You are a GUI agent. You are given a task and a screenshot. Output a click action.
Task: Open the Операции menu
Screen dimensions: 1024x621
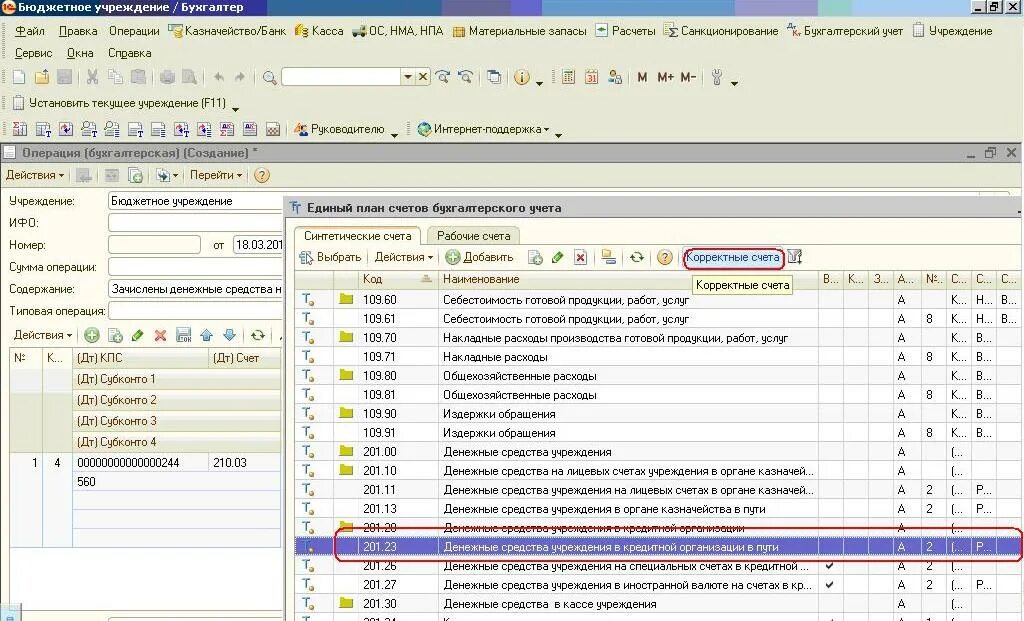[134, 31]
